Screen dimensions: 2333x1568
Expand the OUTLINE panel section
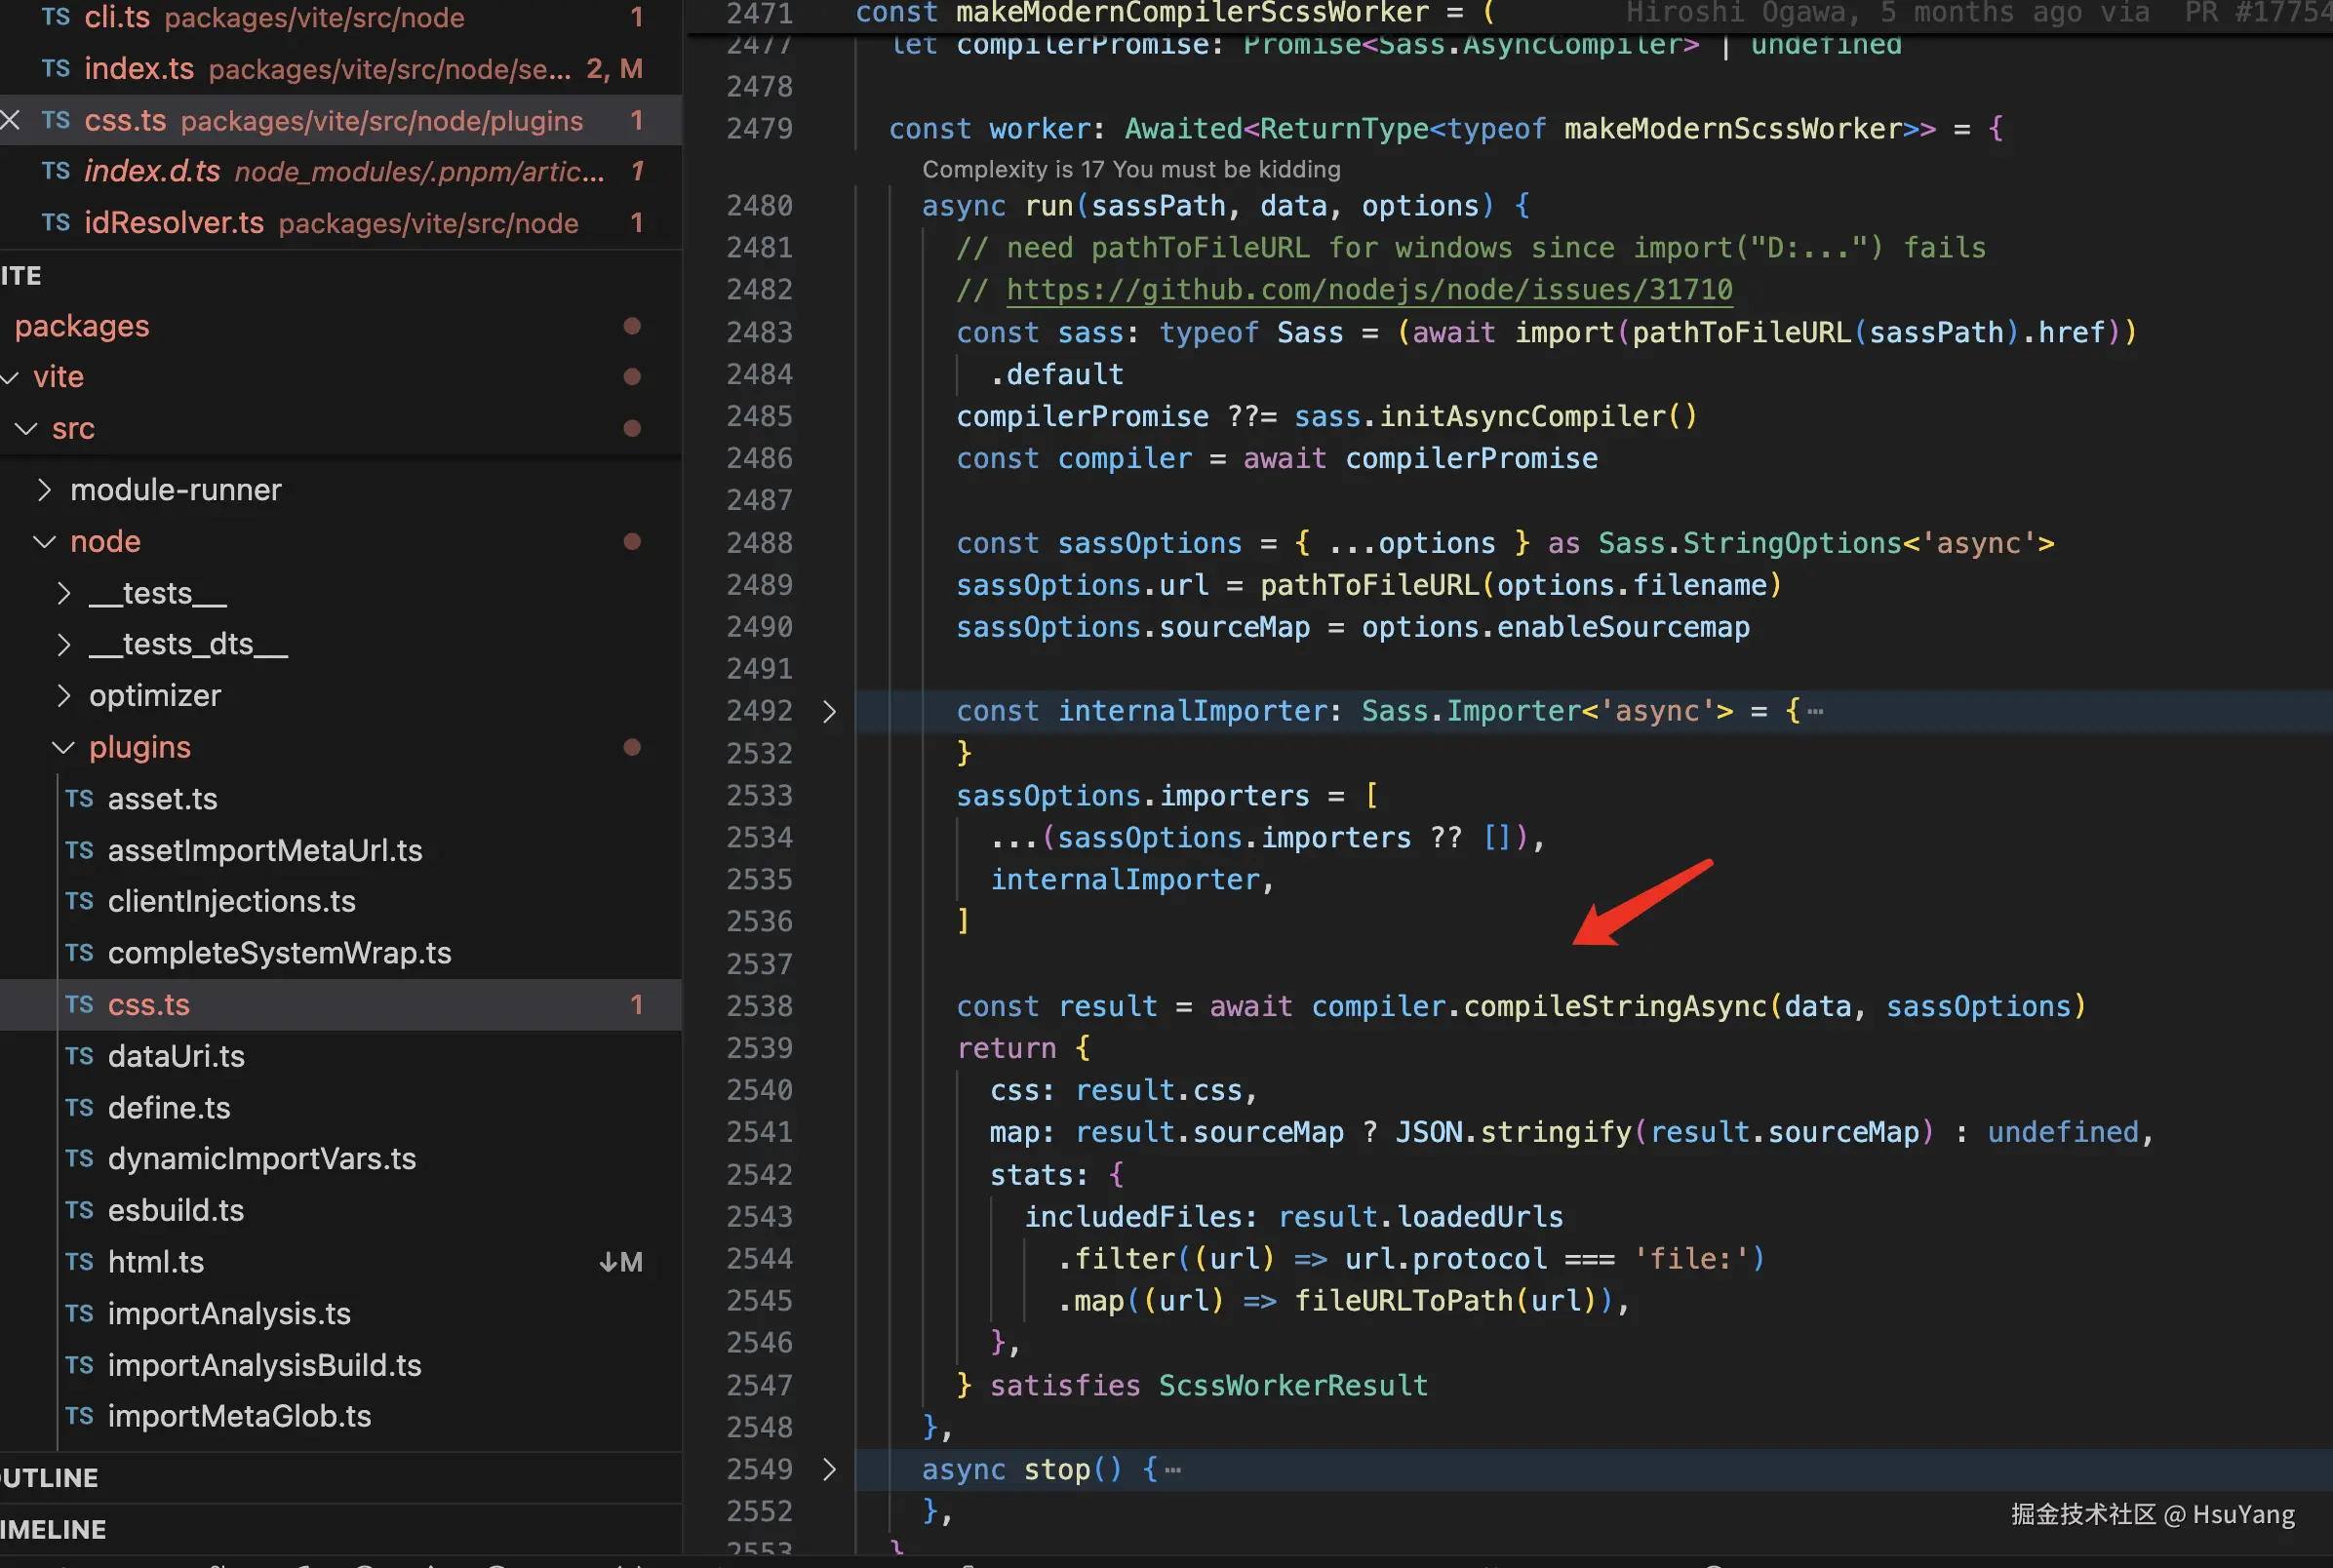click(x=50, y=1477)
